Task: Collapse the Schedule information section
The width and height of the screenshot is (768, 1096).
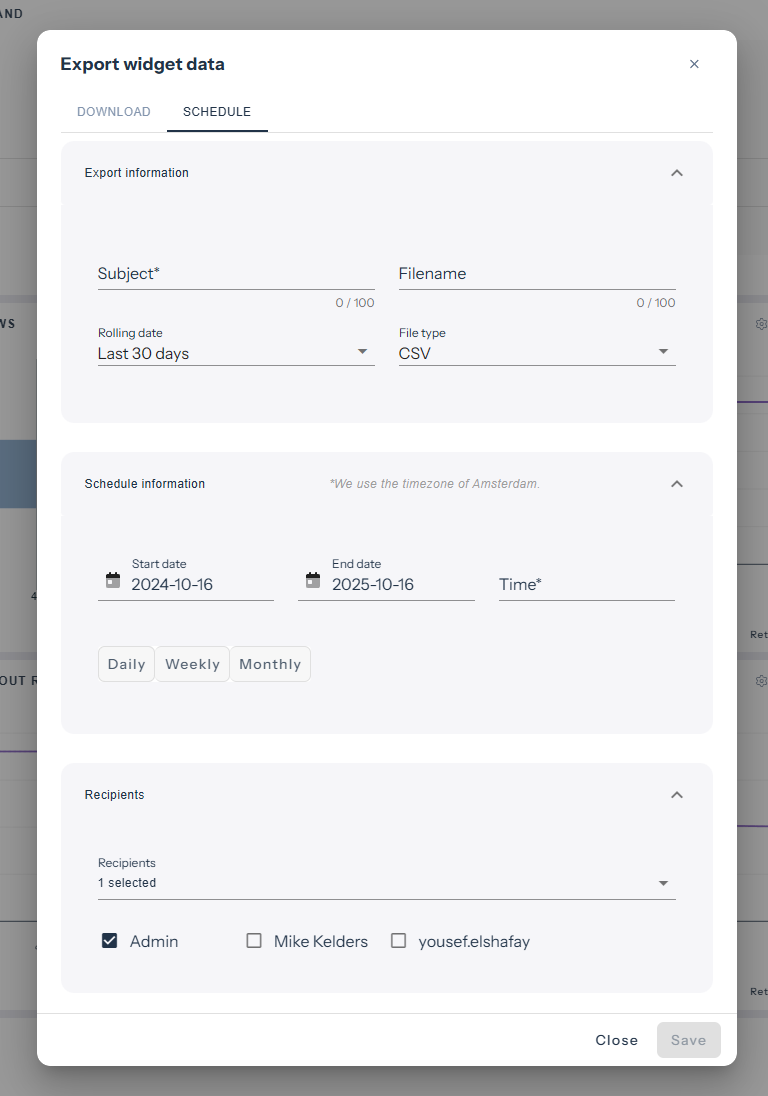Action: click(677, 484)
